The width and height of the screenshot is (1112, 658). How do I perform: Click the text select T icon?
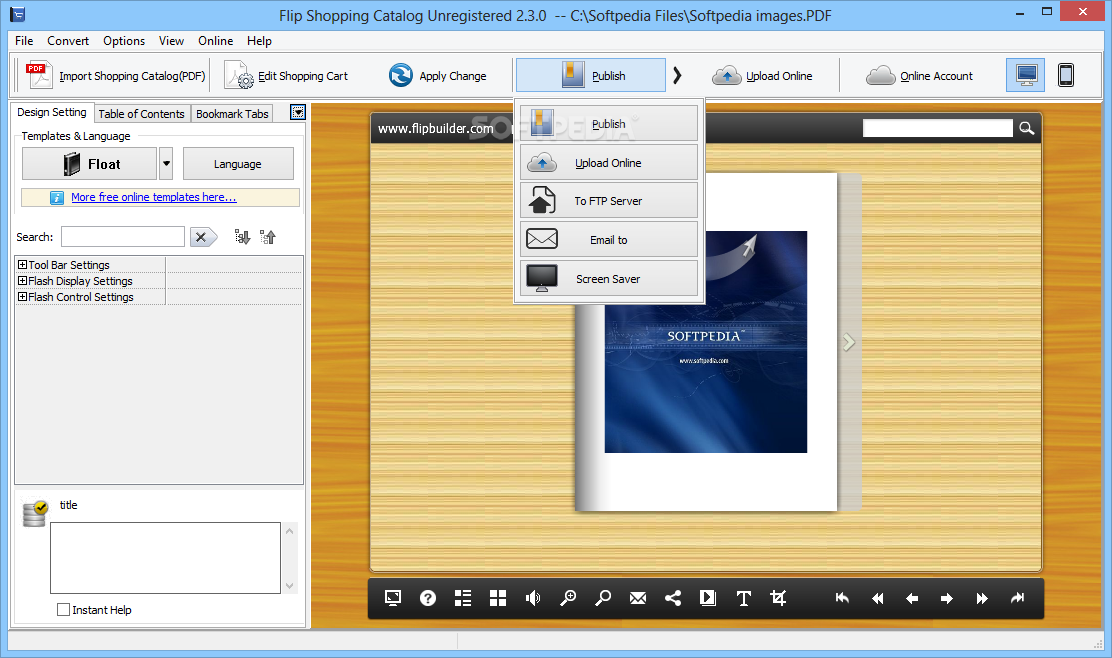[x=743, y=598]
